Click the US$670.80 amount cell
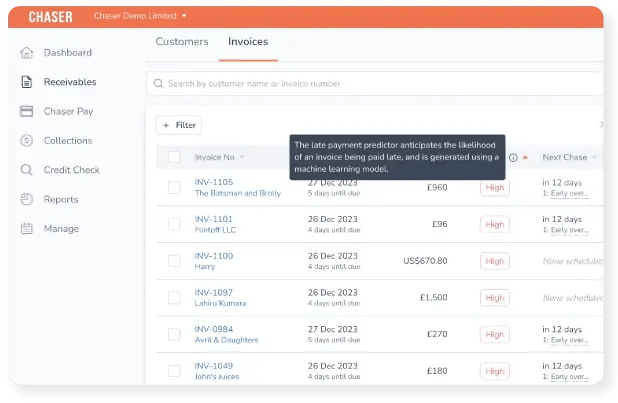This screenshot has height=403, width=618. click(425, 261)
